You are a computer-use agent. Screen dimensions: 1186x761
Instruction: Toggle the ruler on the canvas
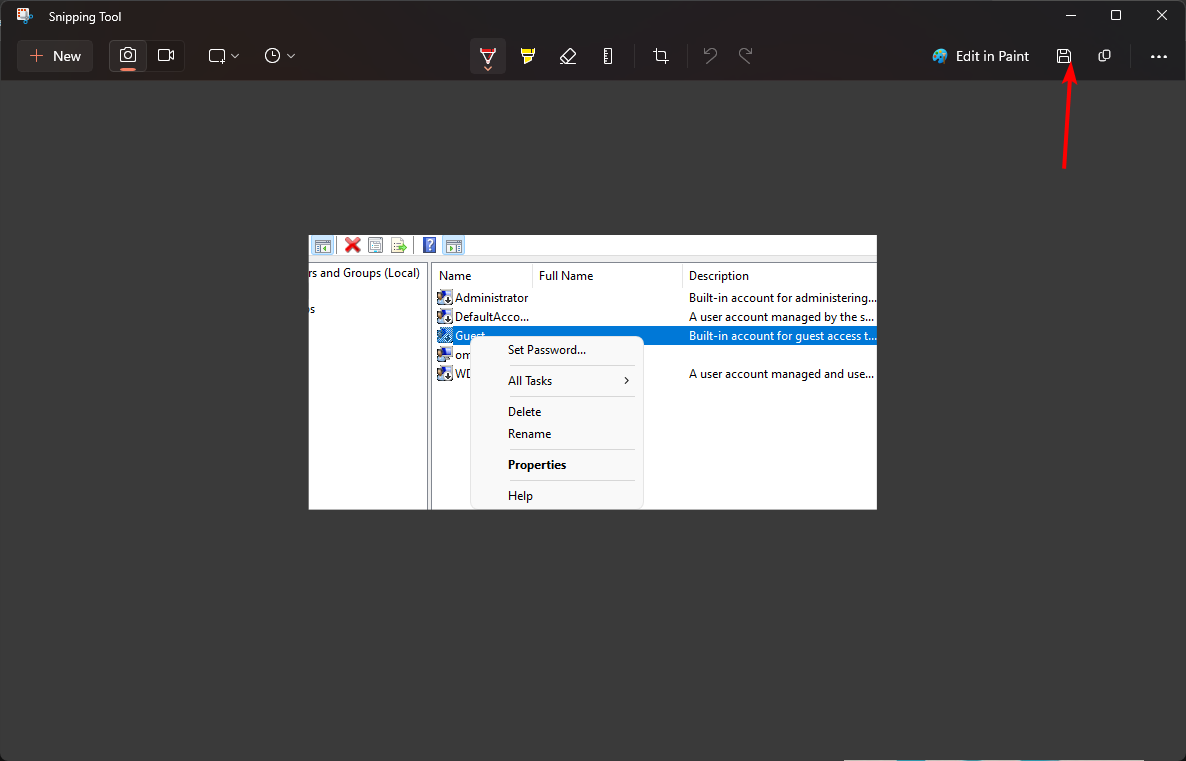608,56
